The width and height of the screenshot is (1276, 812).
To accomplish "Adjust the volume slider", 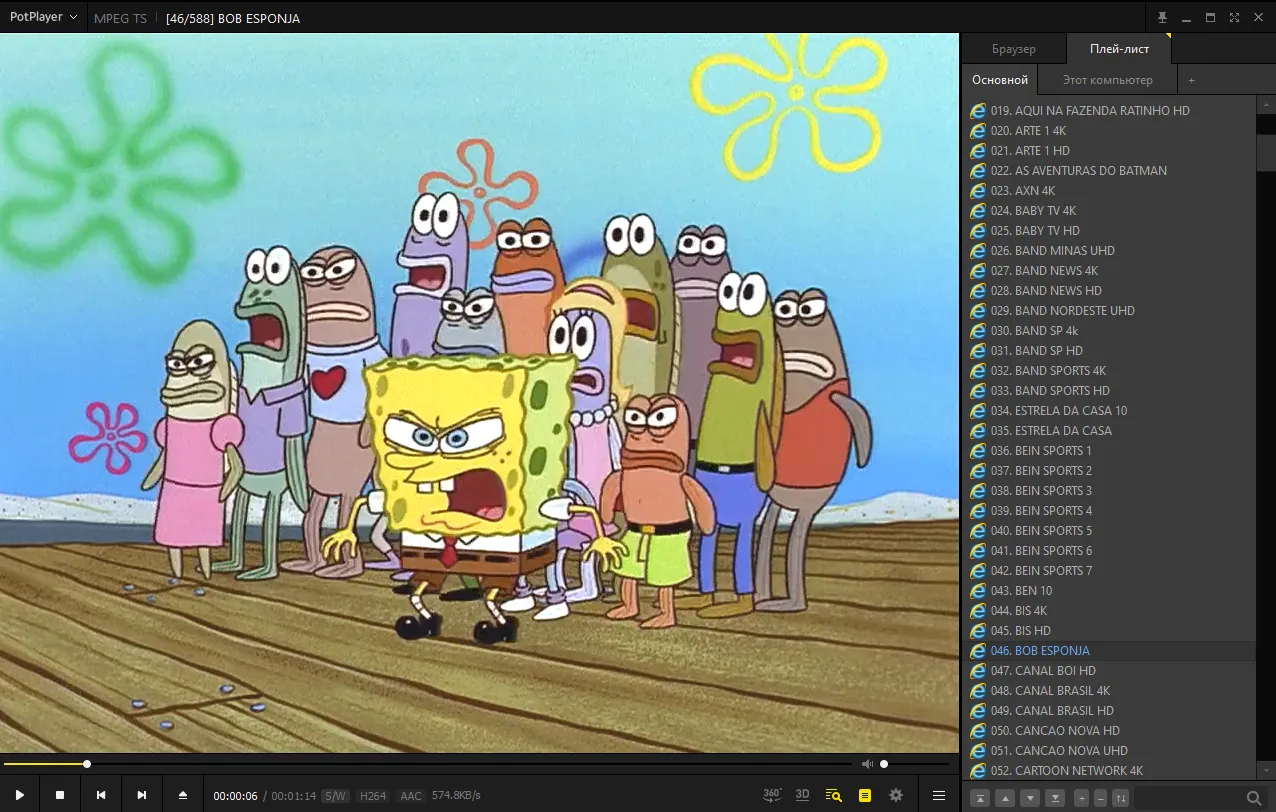I will click(x=914, y=764).
